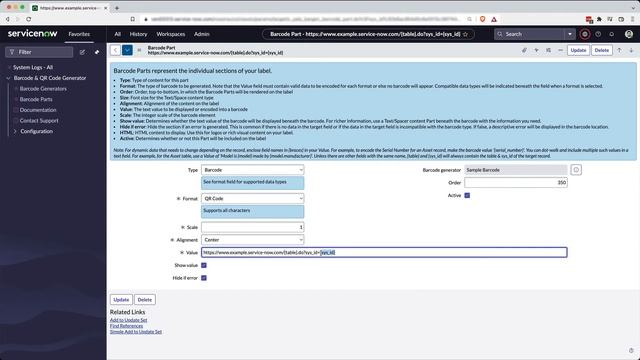Click in the Scale input field
Viewport: 640px width, 360px height.
[253, 227]
